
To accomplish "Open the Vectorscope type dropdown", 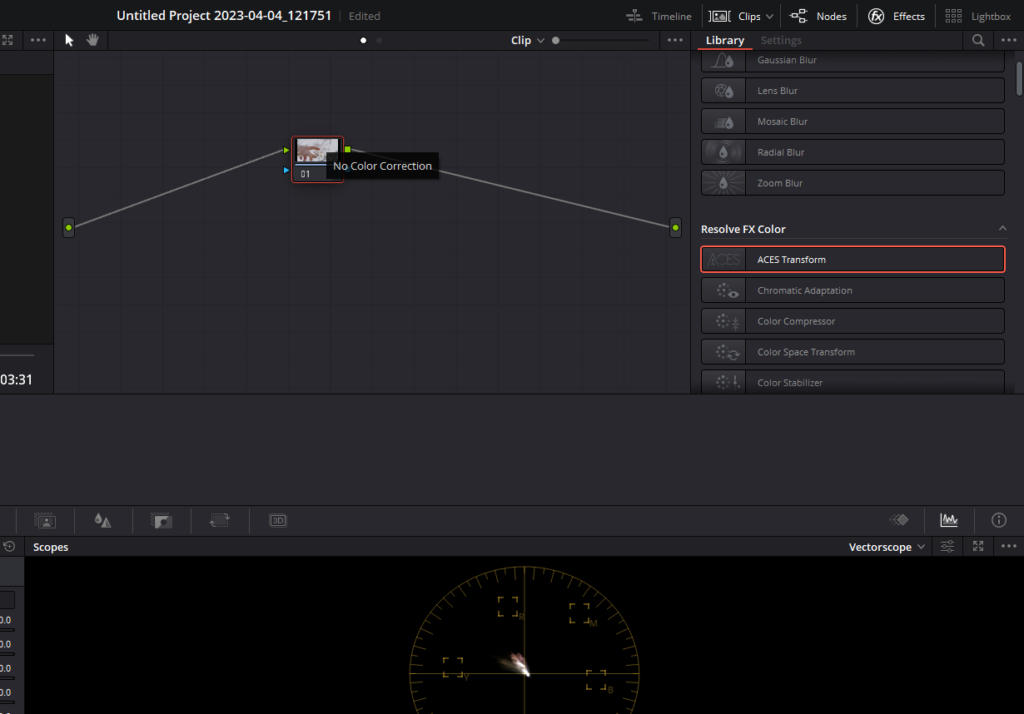I will click(x=886, y=547).
